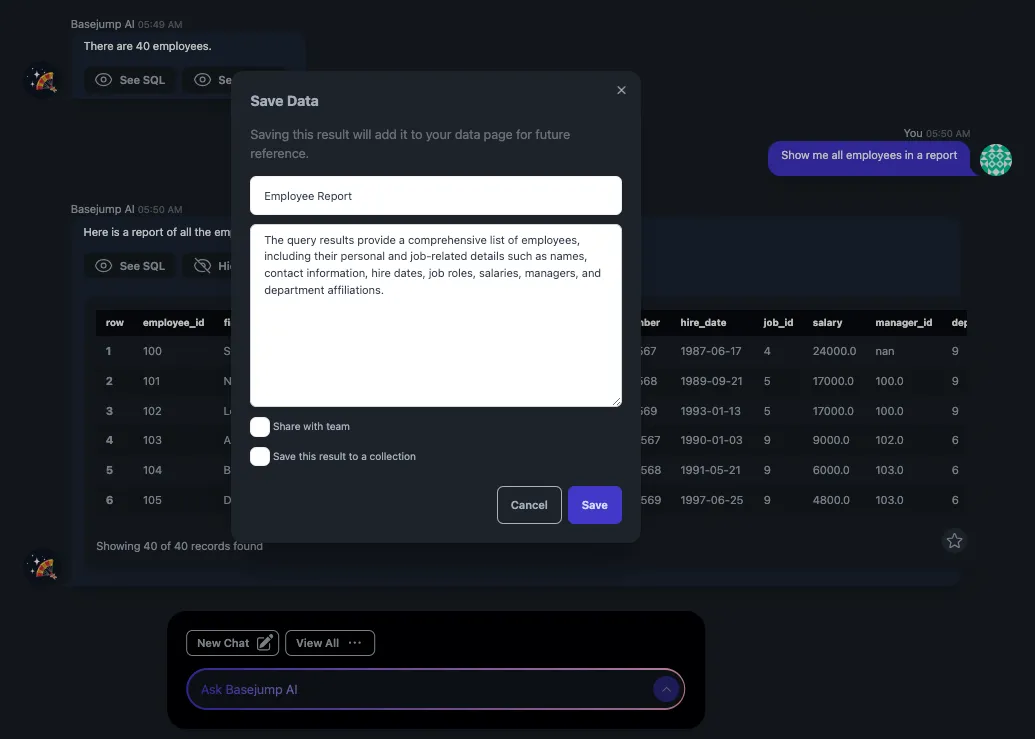
Task: Click the Save Data dialog title
Action: coord(284,101)
